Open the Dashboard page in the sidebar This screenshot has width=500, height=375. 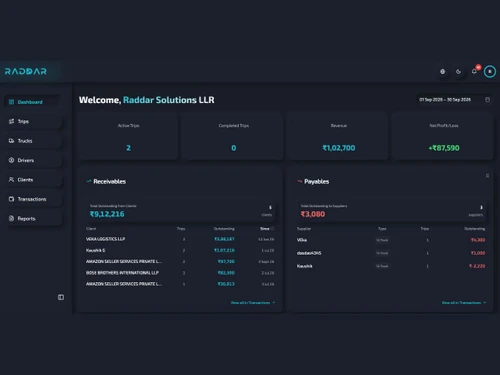point(32,102)
